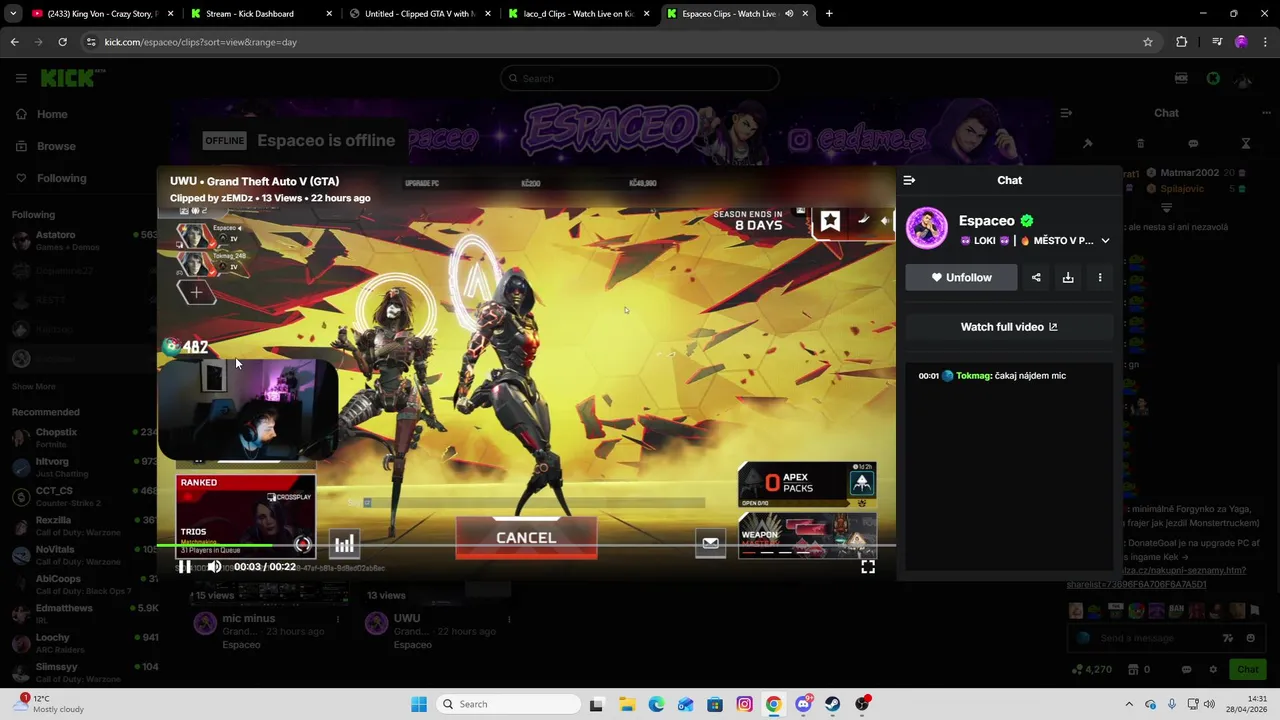This screenshot has width=1280, height=720.
Task: Open Espaceo avatar in clip panel
Action: coord(927,229)
